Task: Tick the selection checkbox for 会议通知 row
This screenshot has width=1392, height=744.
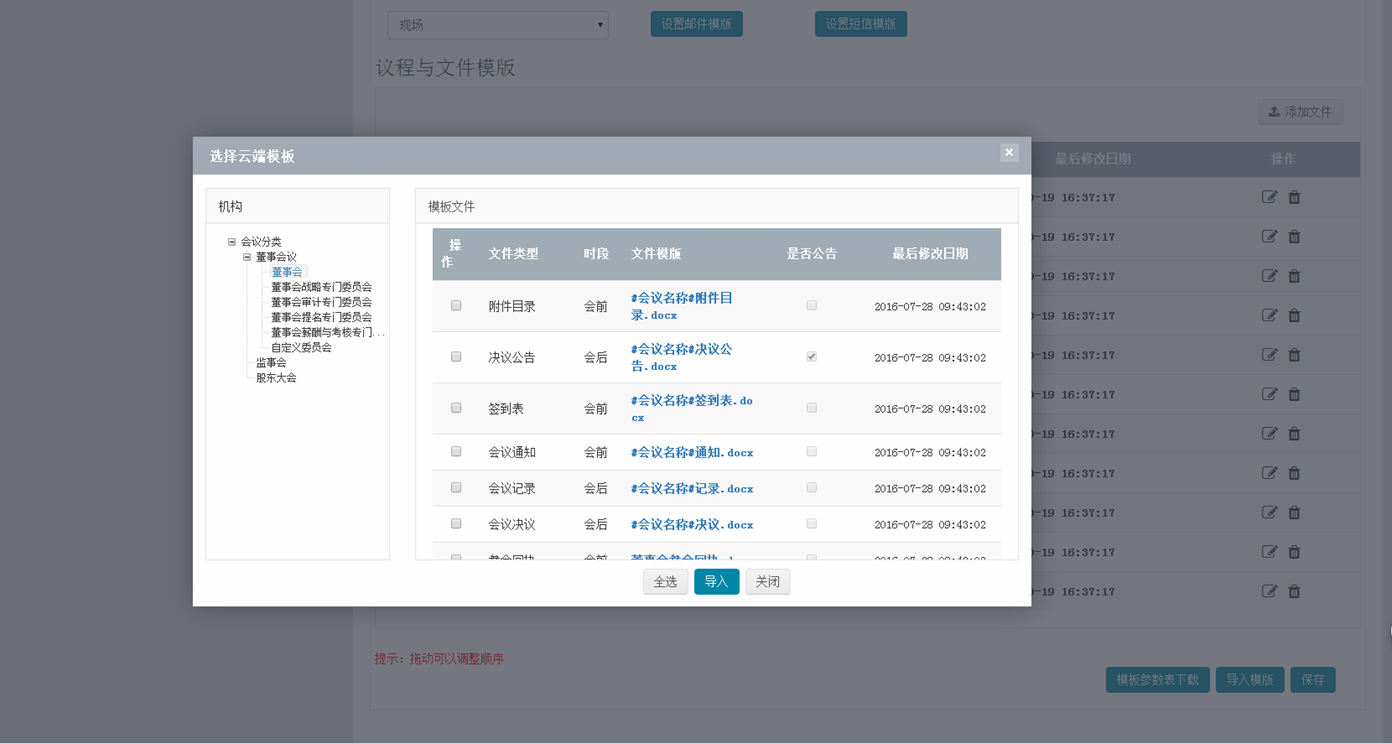Action: [456, 452]
